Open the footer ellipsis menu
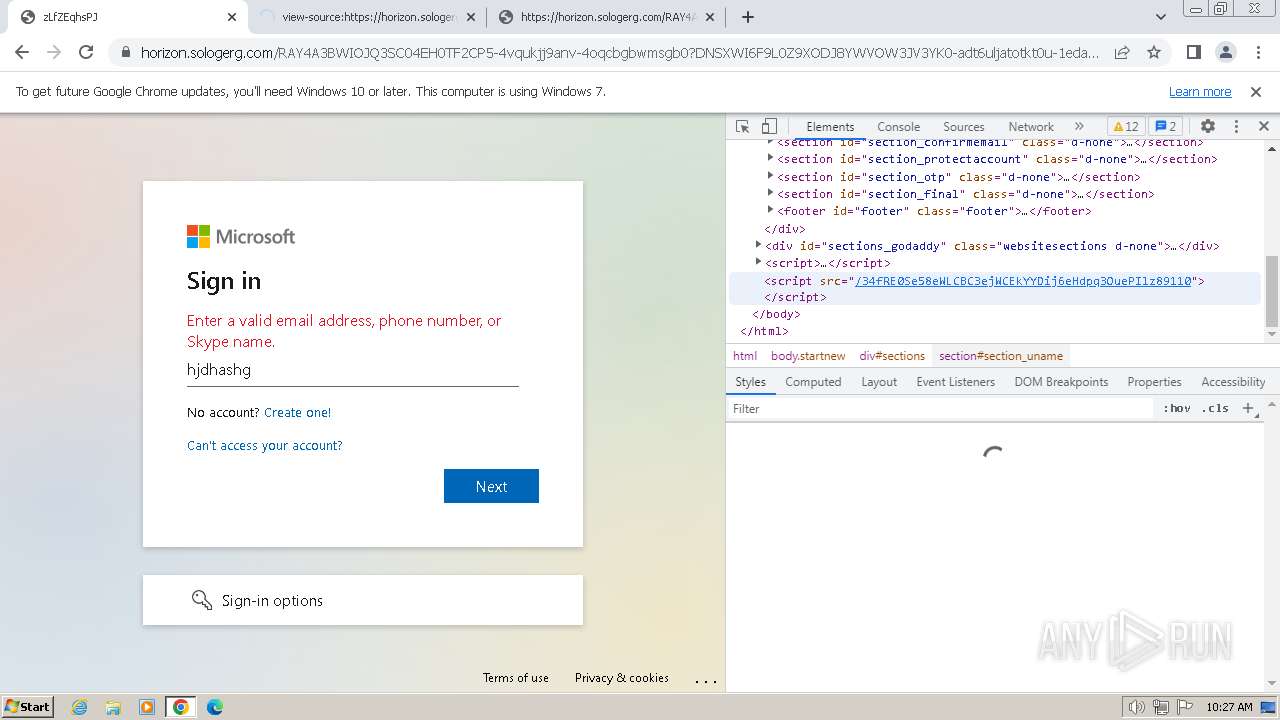The height and width of the screenshot is (720, 1280). (x=706, y=680)
